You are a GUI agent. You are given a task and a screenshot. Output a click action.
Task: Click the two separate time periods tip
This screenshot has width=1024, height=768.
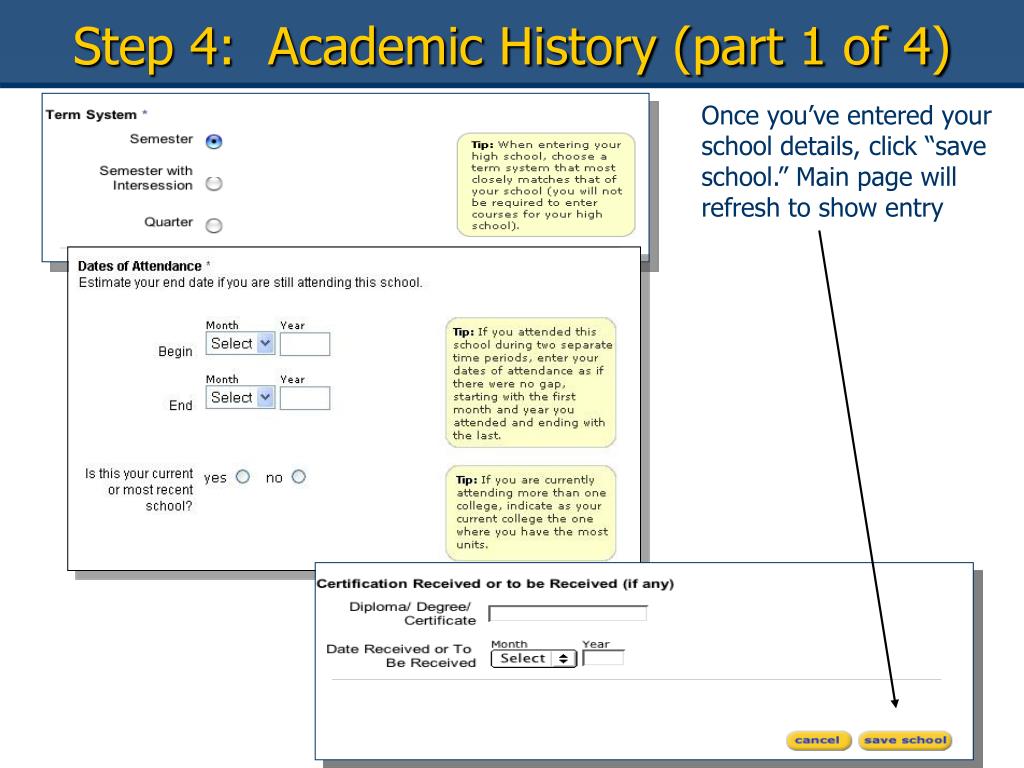(x=531, y=383)
